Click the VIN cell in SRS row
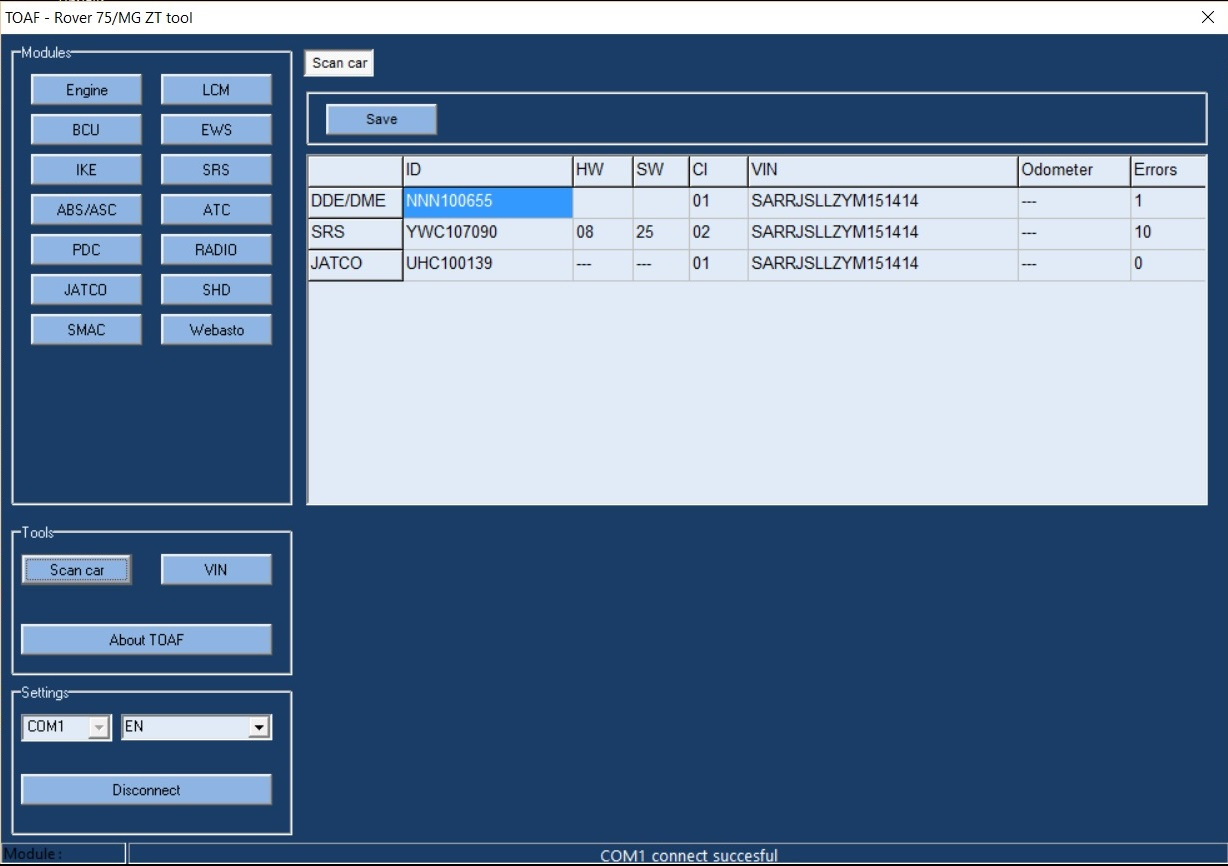1228x866 pixels. pyautogui.click(x=883, y=233)
